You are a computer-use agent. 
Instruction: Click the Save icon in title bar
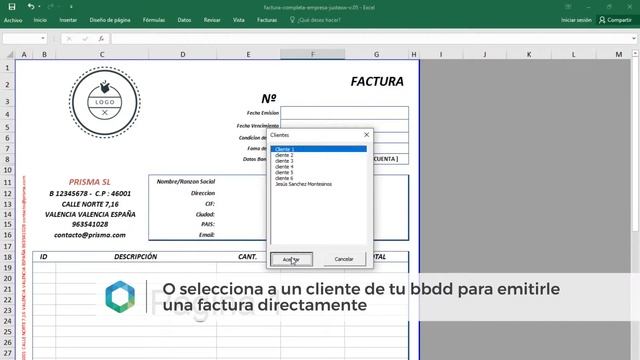[12, 7]
